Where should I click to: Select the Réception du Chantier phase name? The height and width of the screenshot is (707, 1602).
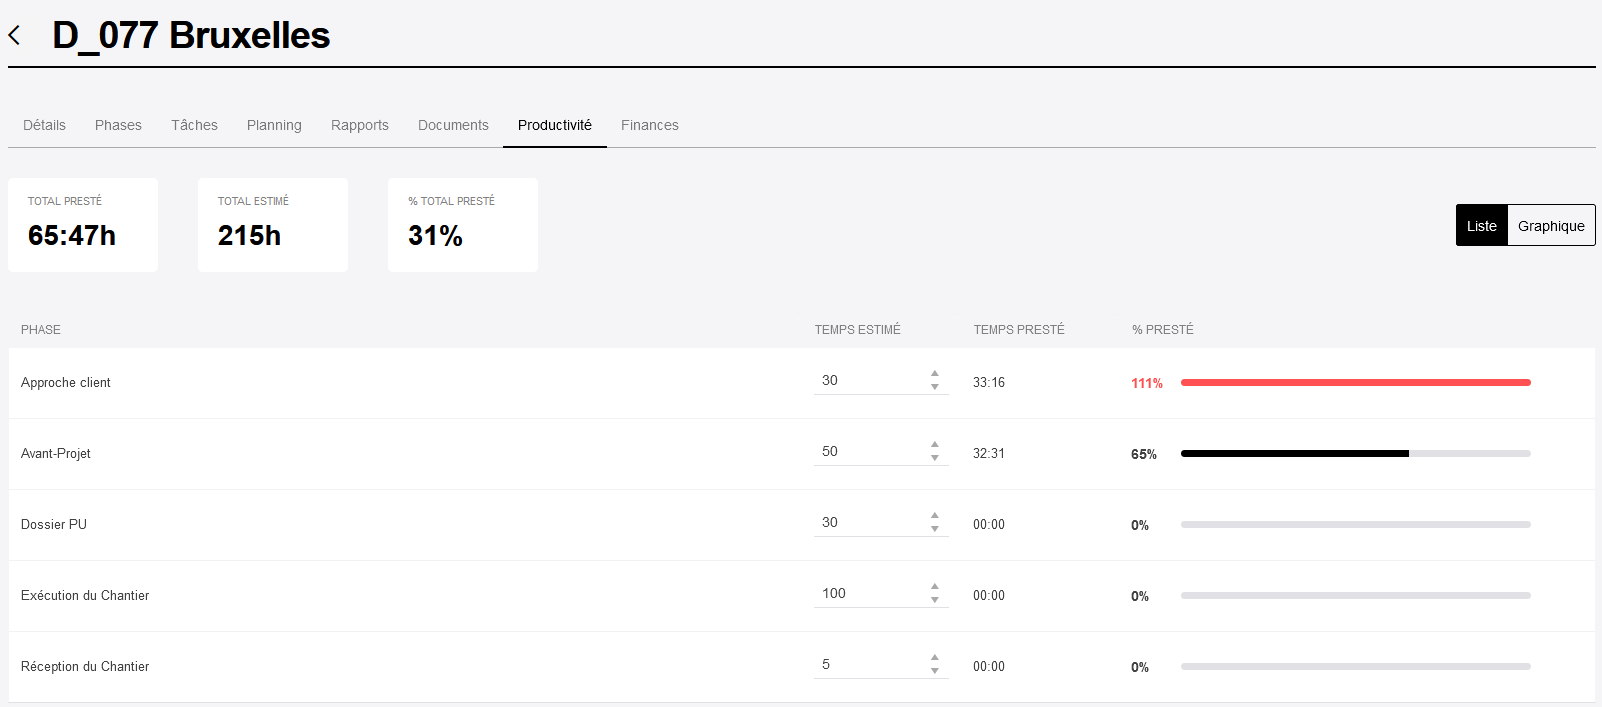coord(85,666)
